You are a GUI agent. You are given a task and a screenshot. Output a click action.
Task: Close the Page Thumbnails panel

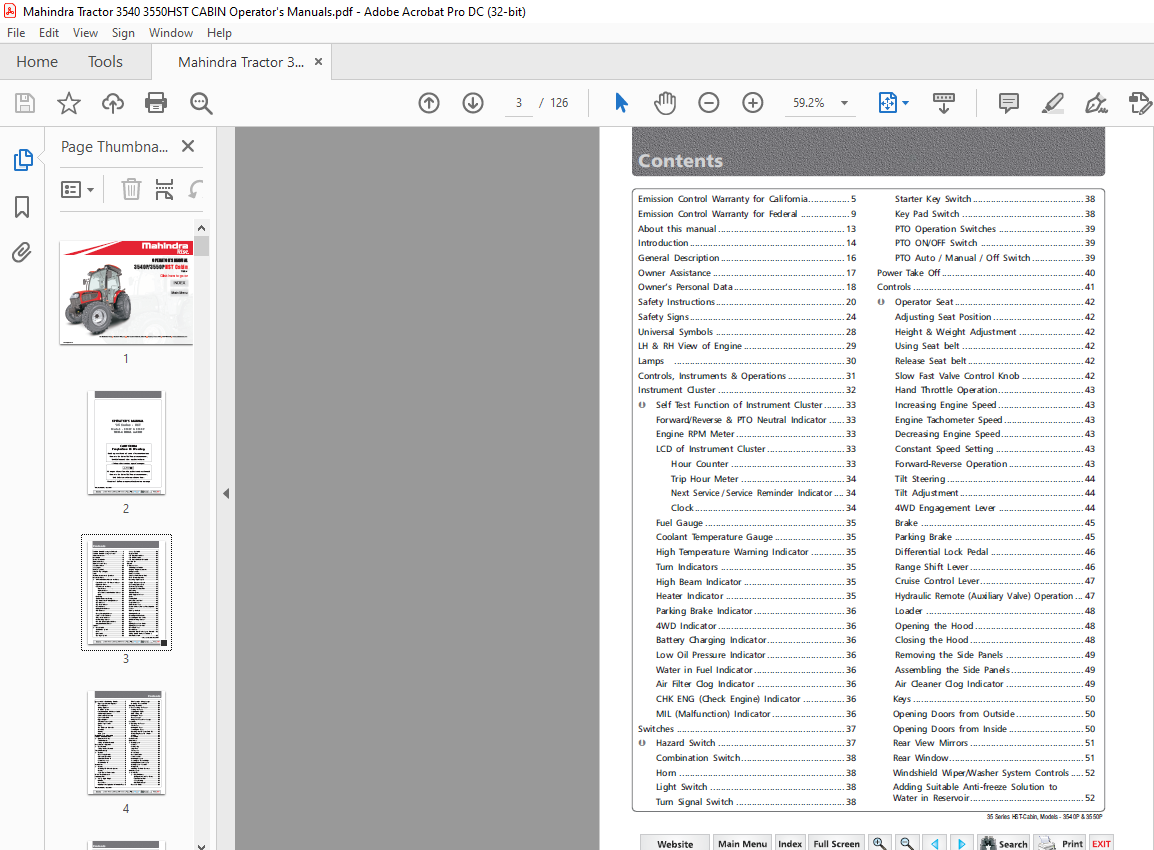(x=188, y=146)
